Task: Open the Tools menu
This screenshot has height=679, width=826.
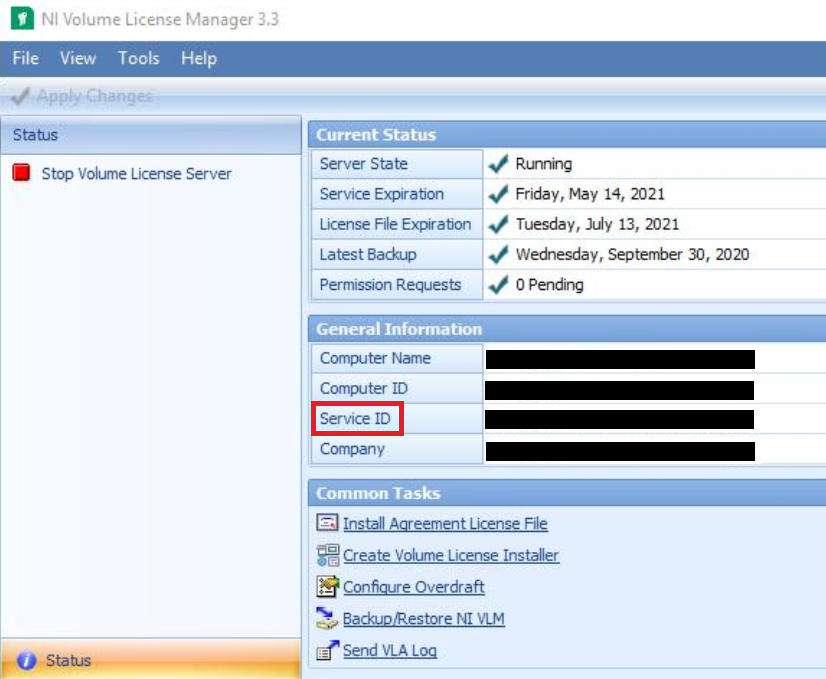Action: (x=139, y=58)
